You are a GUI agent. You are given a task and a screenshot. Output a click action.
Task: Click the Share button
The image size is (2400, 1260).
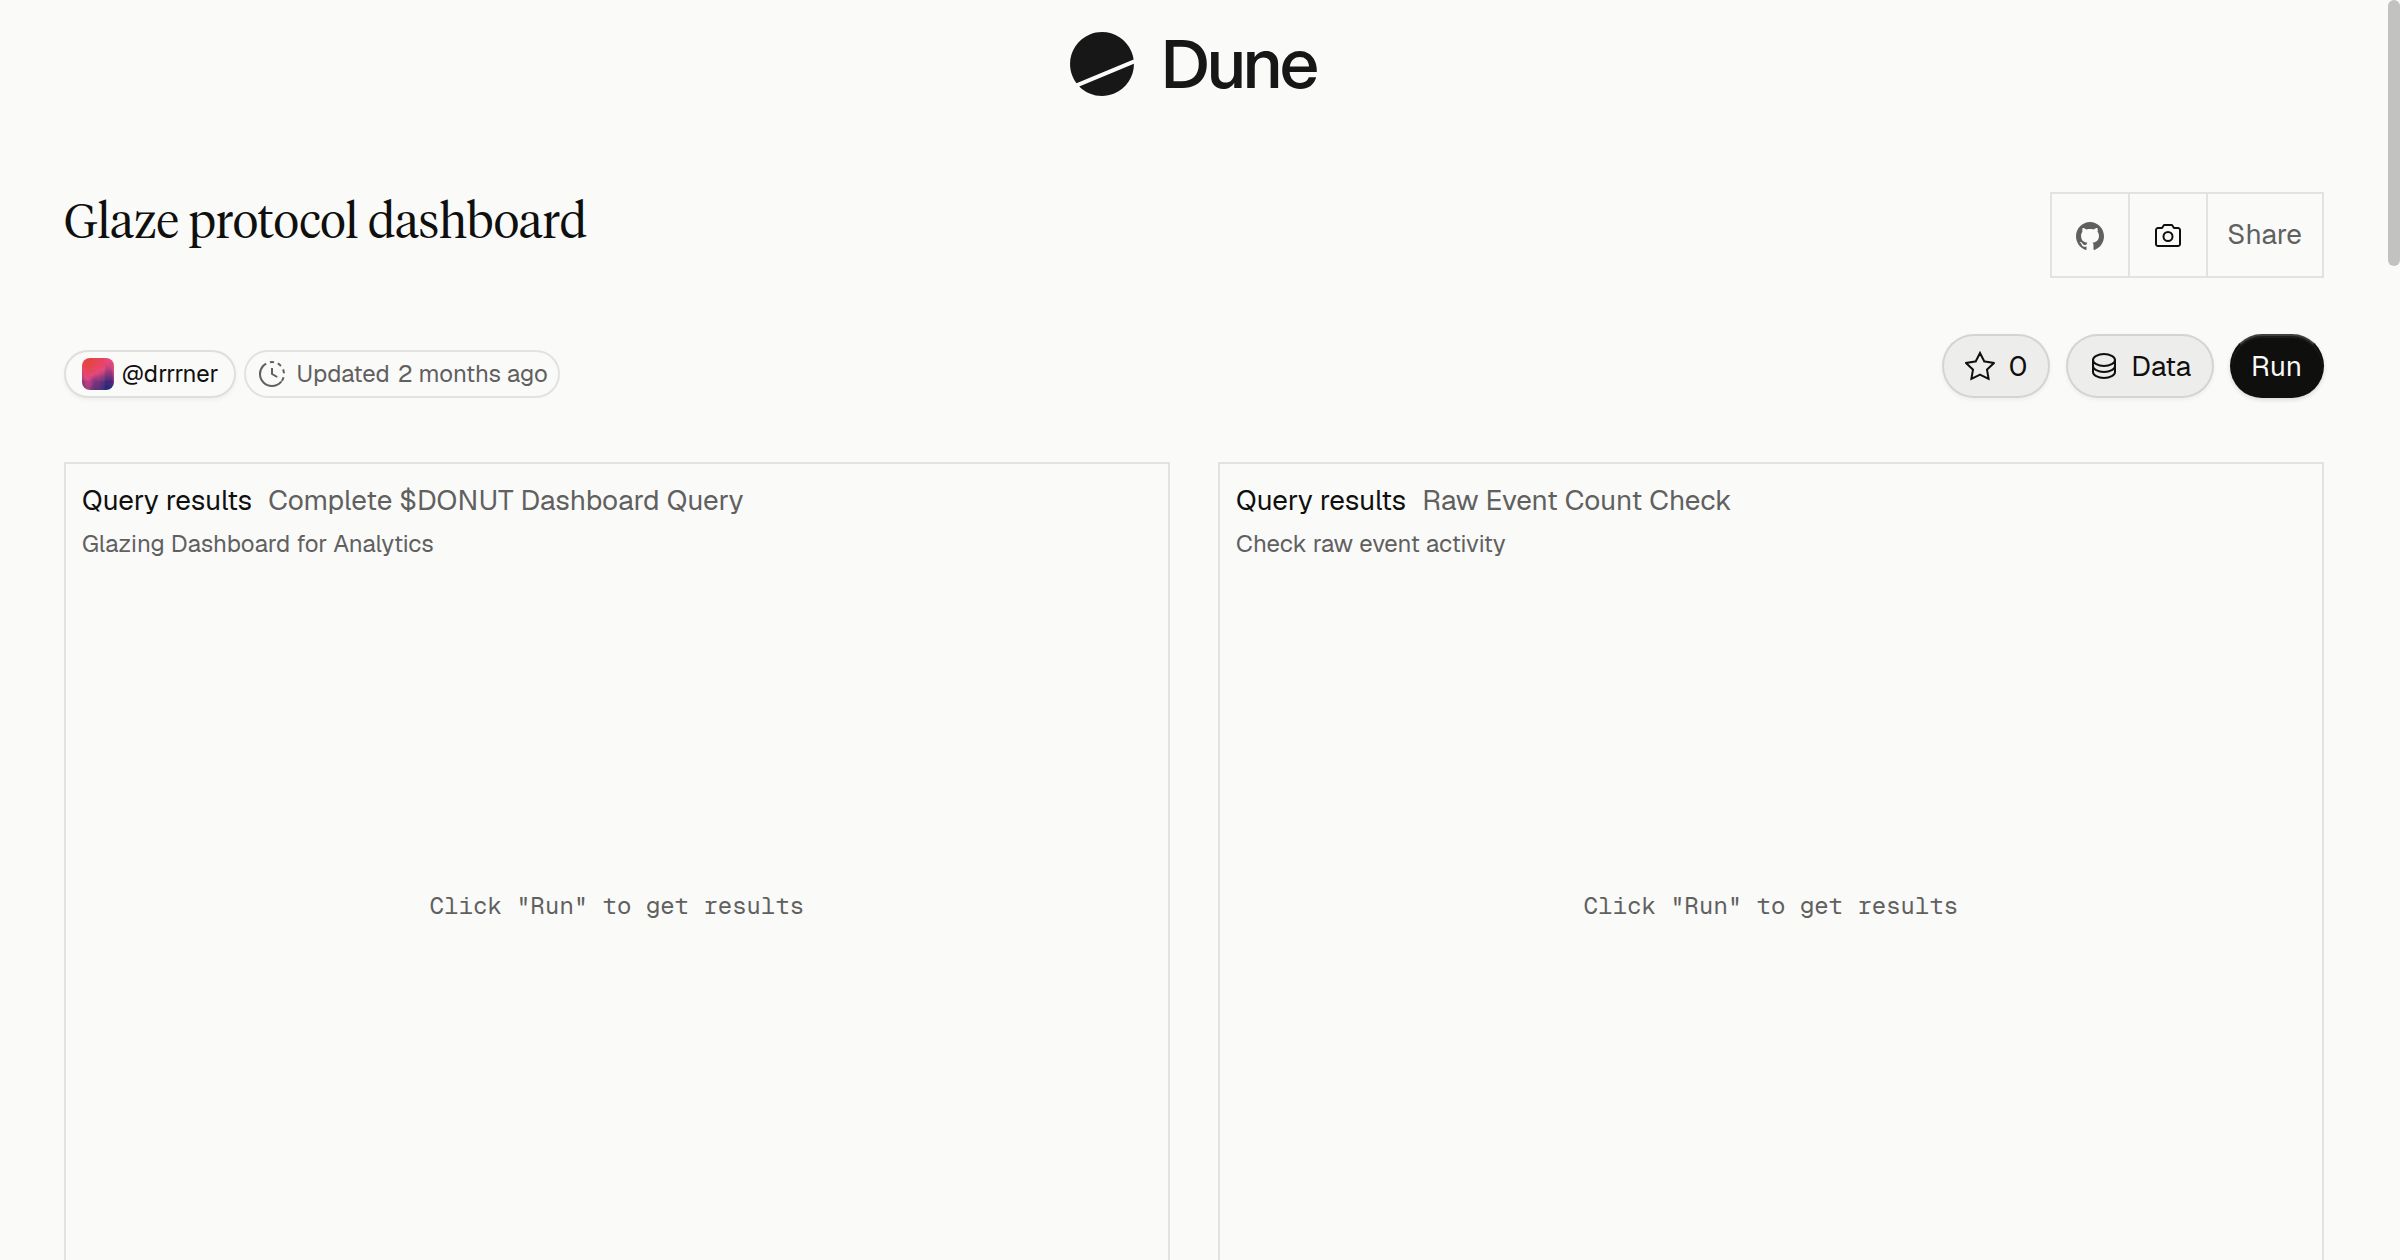(2264, 235)
